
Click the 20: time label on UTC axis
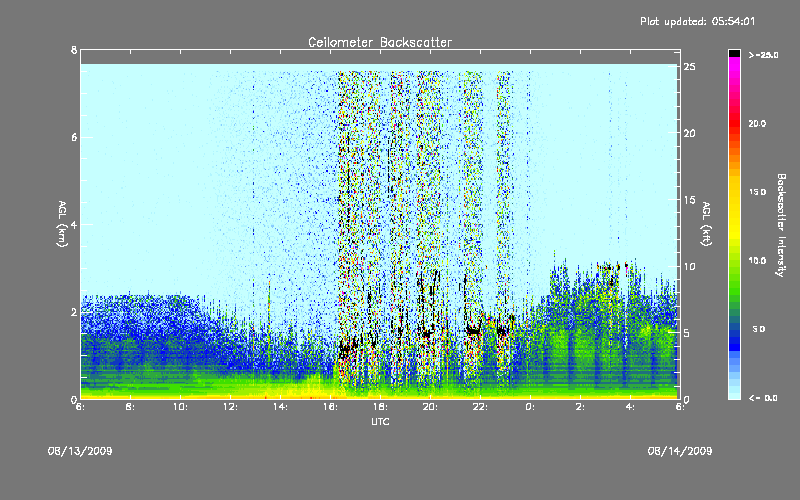click(431, 407)
